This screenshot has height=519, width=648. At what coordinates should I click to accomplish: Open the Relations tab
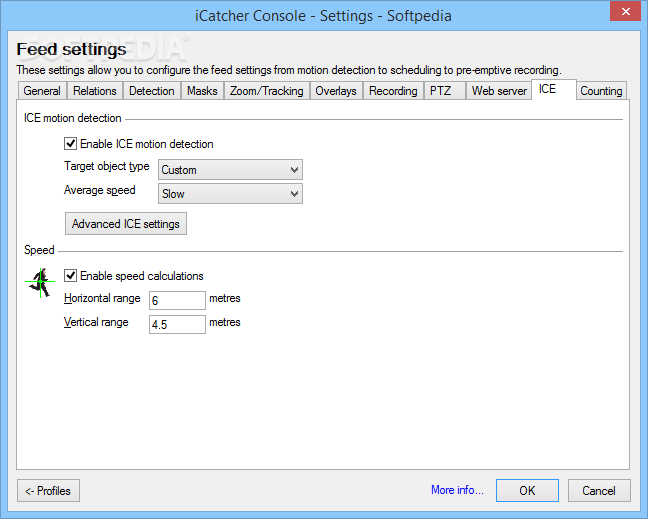coord(95,91)
